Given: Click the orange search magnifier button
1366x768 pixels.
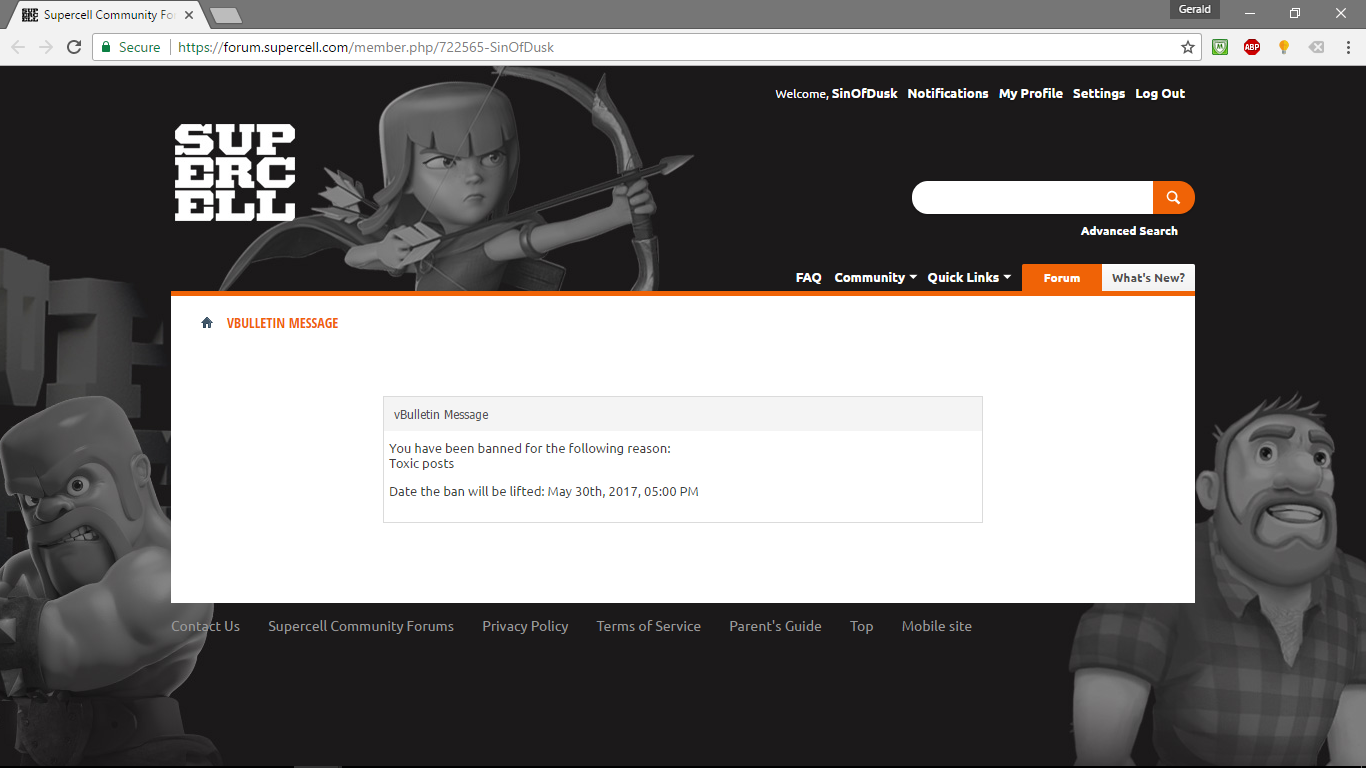Looking at the screenshot, I should pyautogui.click(x=1173, y=198).
